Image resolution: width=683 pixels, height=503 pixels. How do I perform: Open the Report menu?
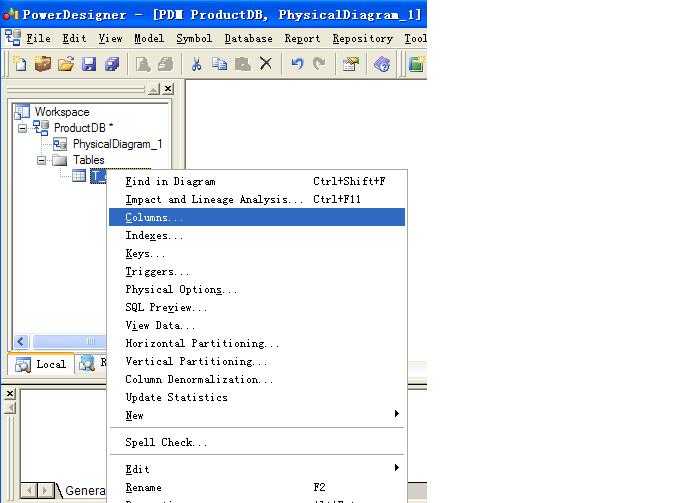tap(302, 39)
